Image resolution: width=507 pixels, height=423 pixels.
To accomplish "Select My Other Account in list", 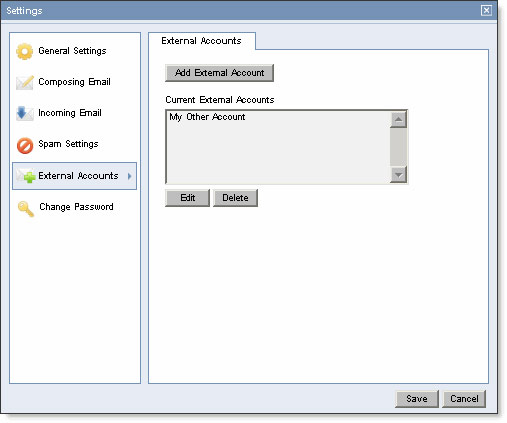I will [207, 117].
